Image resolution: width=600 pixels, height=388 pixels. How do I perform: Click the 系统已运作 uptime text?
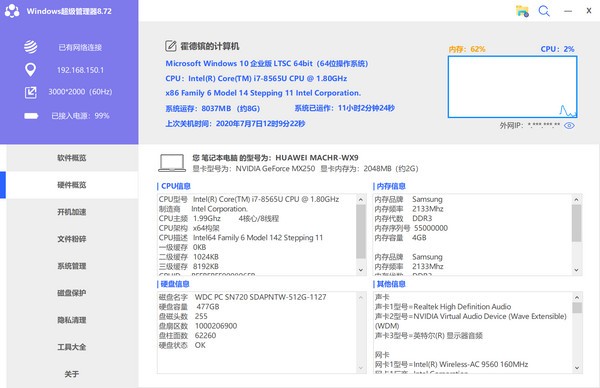[344, 108]
